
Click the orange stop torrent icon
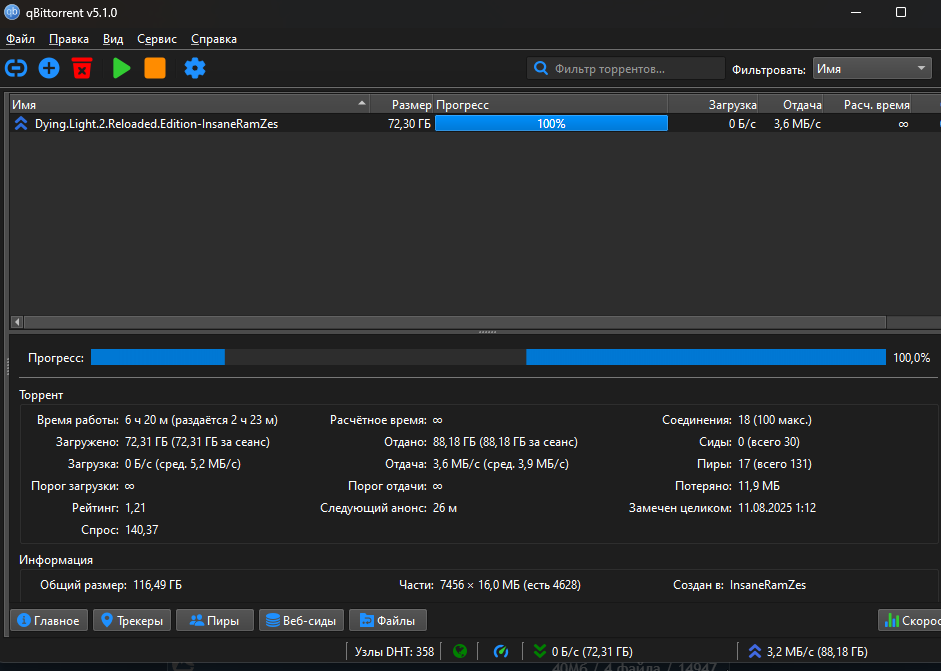(155, 68)
